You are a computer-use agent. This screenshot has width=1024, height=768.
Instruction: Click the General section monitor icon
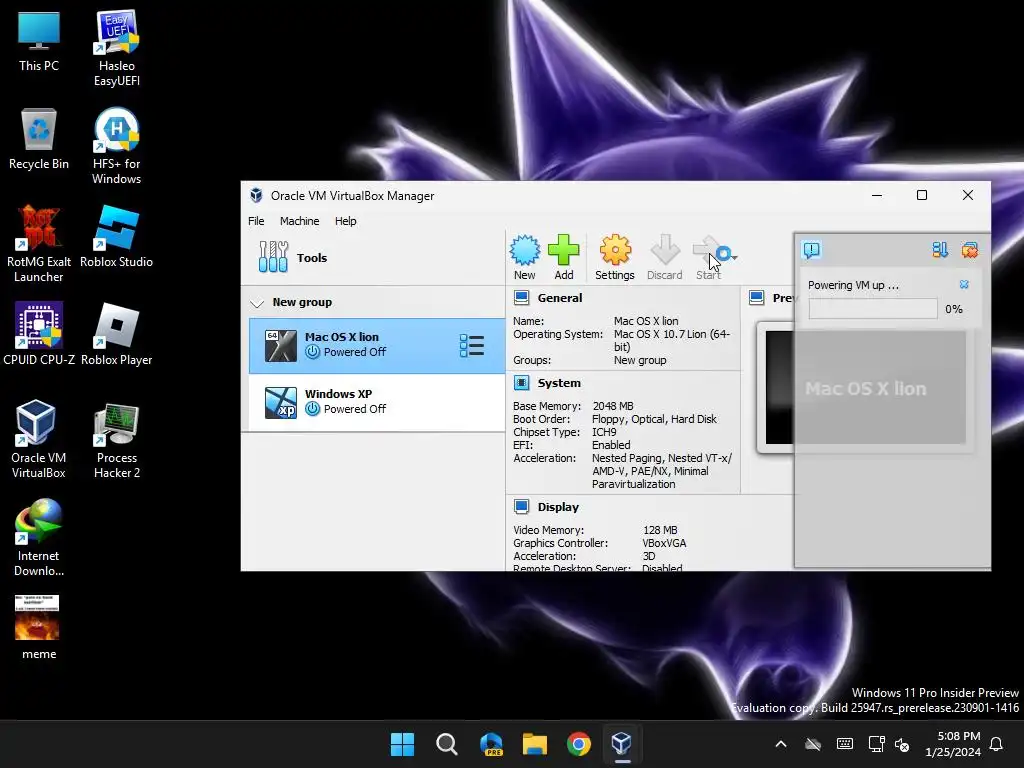tap(521, 298)
